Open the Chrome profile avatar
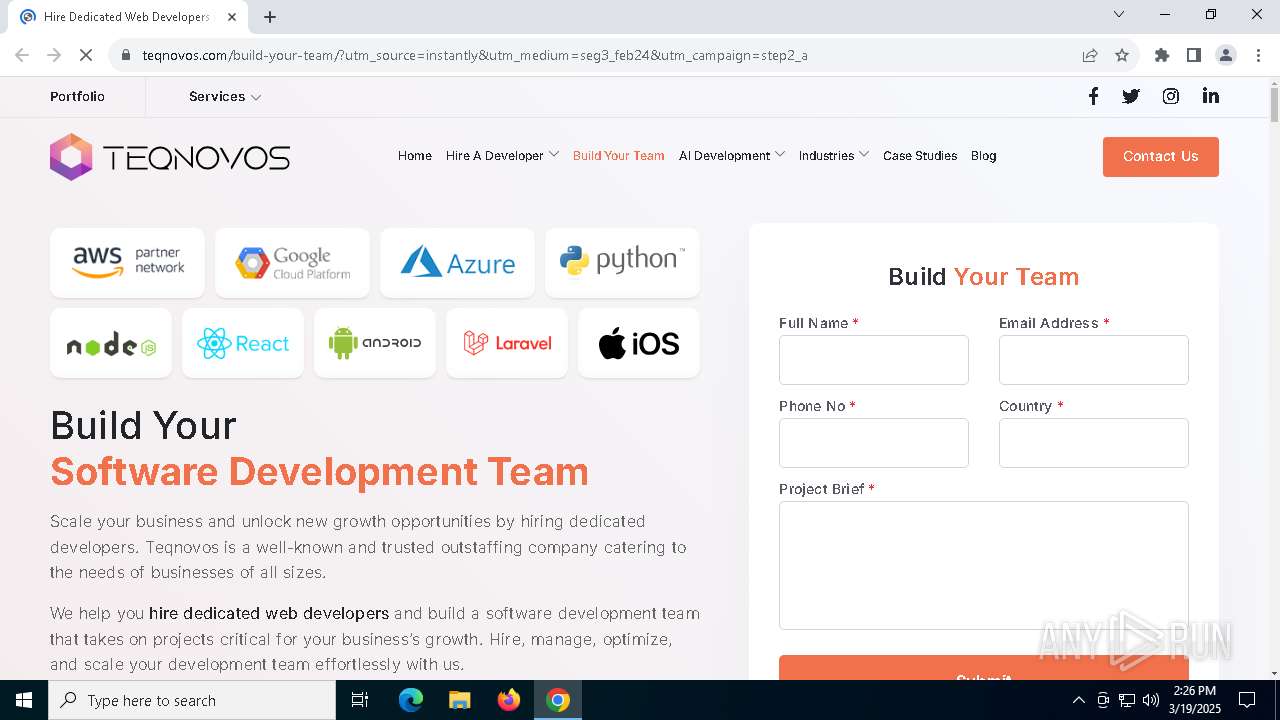 coord(1226,55)
